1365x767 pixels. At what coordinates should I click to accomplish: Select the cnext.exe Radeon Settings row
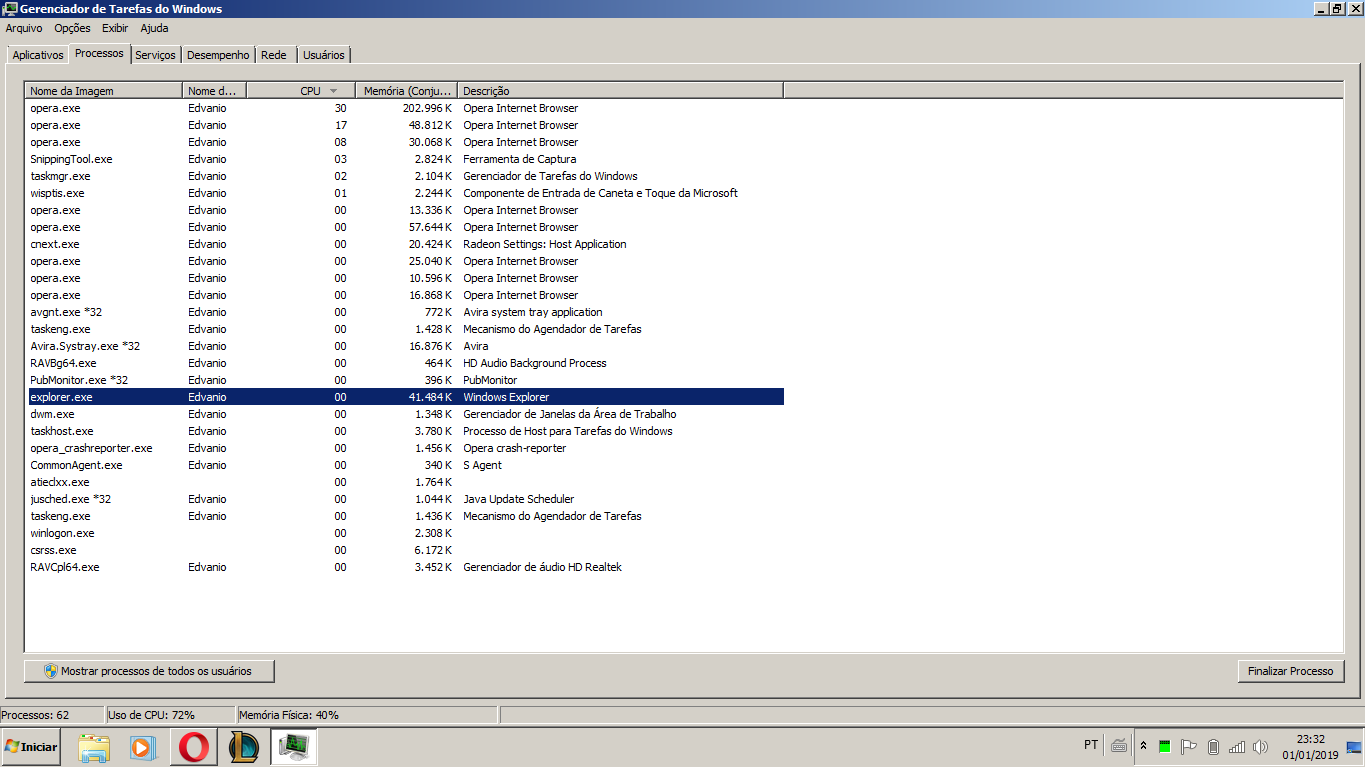(x=404, y=244)
